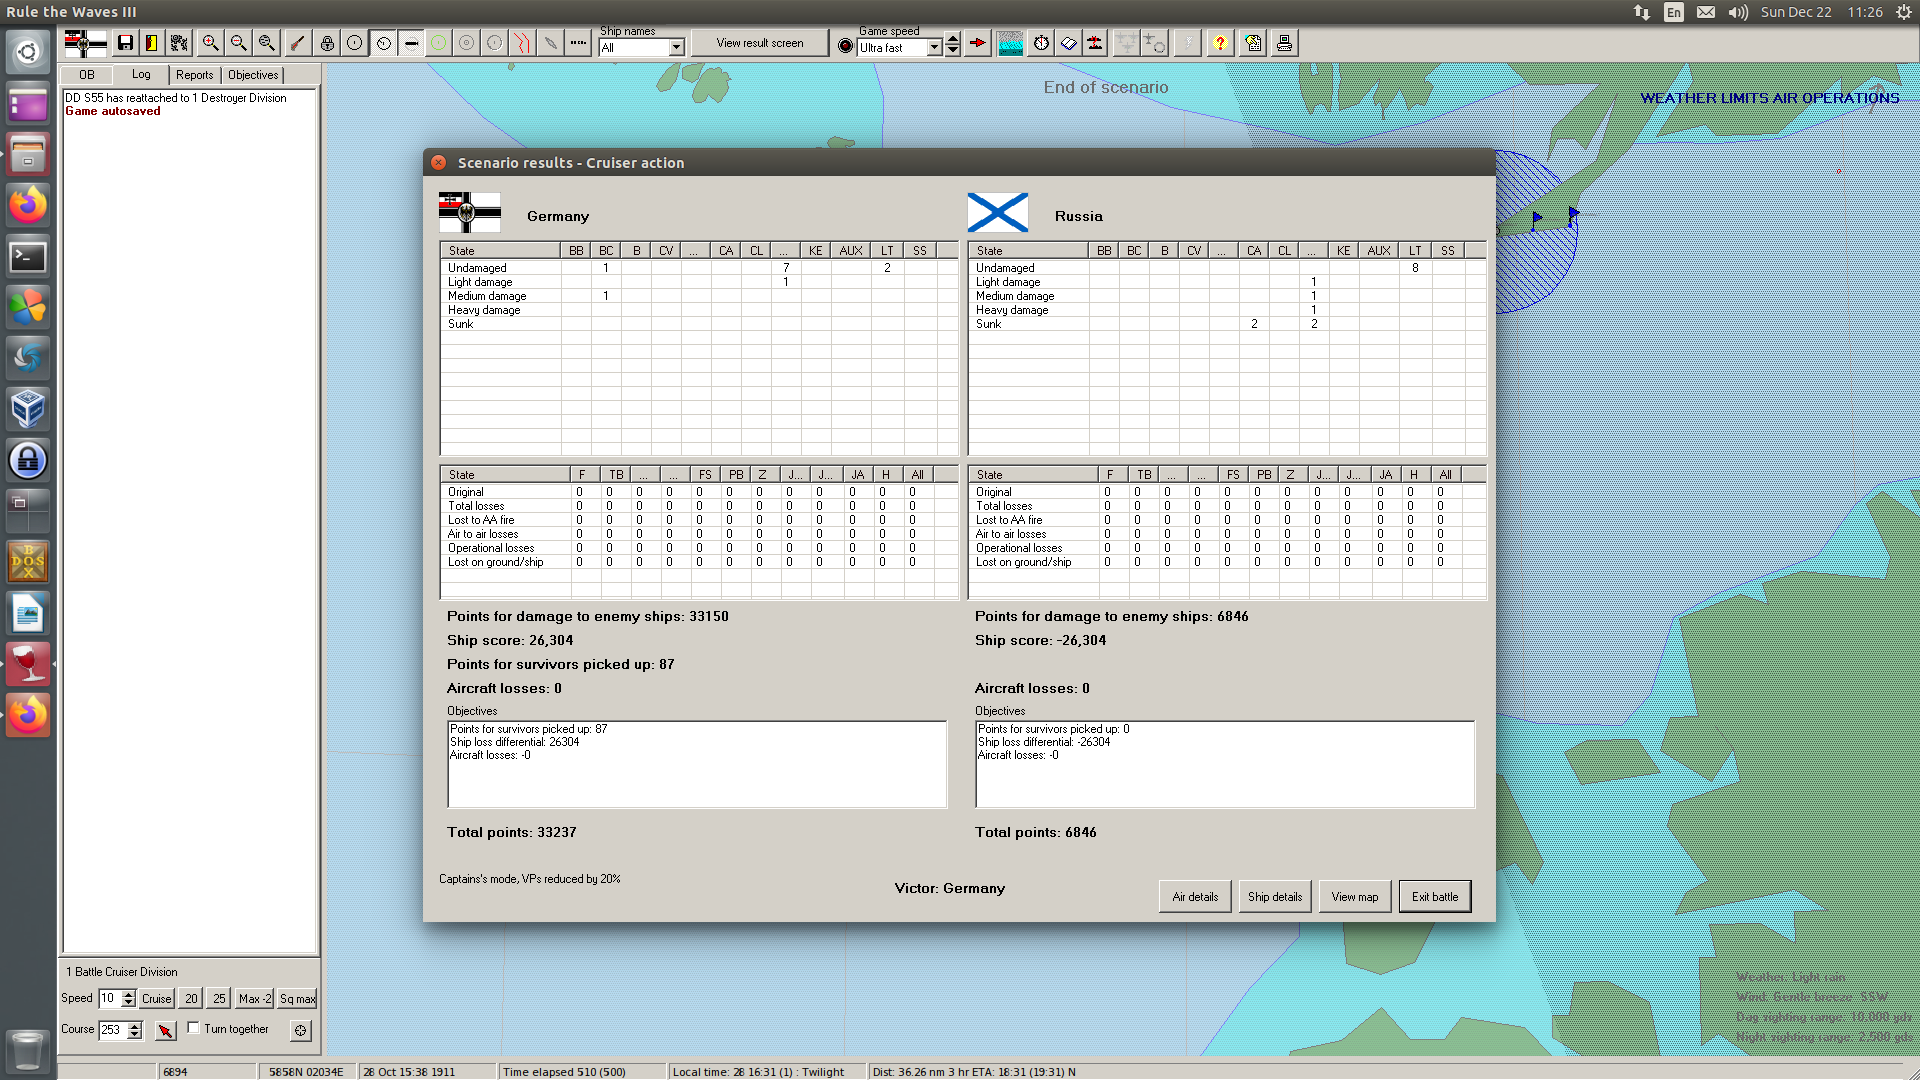Open Firefox from the Ubuntu dock
1920x1080 pixels.
[28, 205]
